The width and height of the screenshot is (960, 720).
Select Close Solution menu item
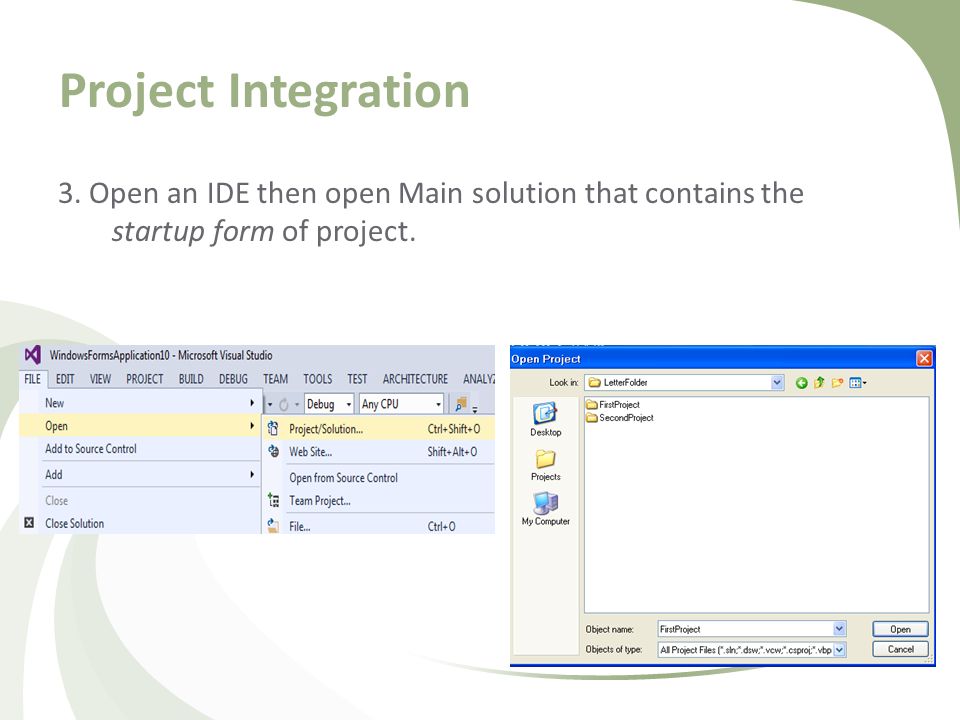coord(140,523)
